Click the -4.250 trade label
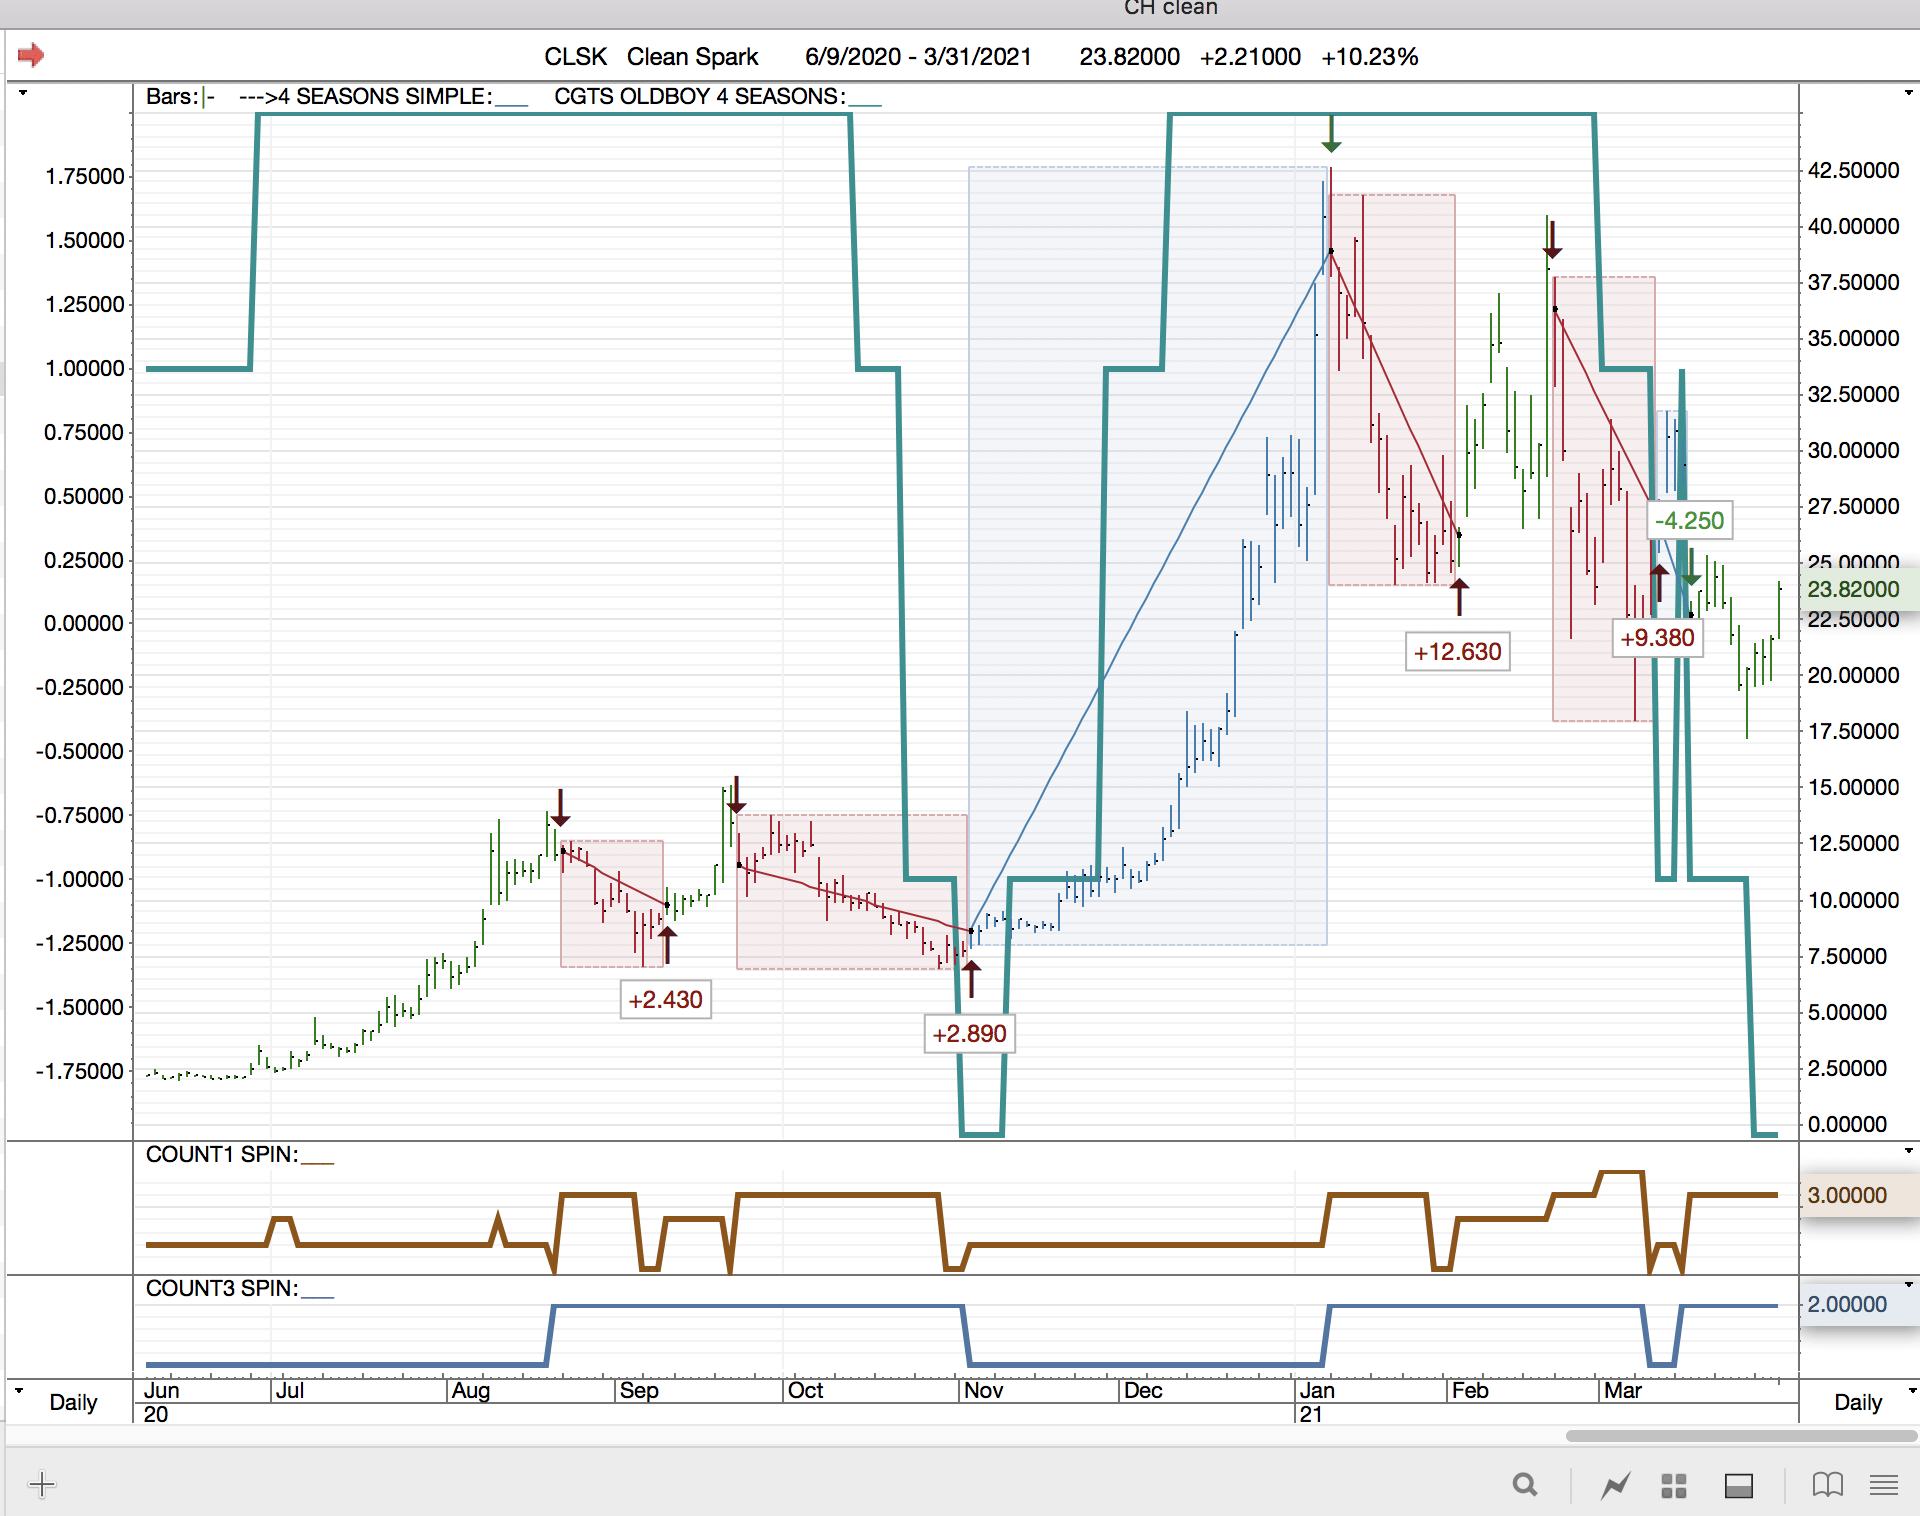Screen dimensions: 1920x1516 pyautogui.click(x=1689, y=521)
